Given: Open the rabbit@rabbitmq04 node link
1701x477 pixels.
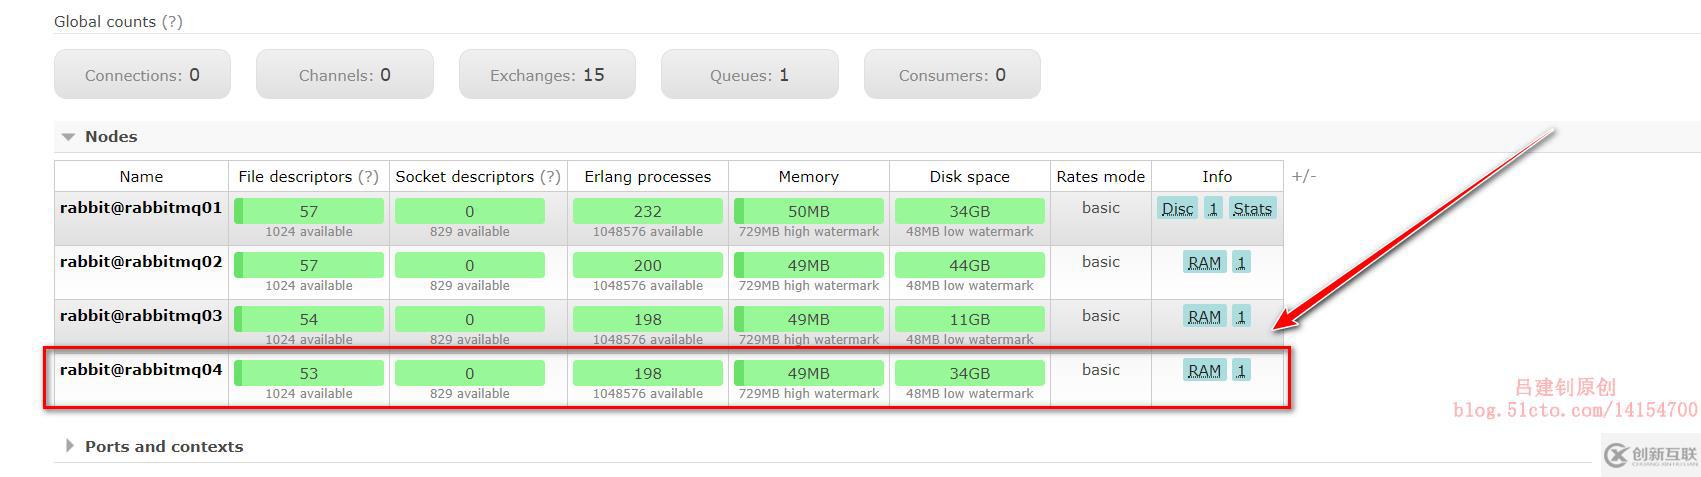Looking at the screenshot, I should [x=141, y=370].
